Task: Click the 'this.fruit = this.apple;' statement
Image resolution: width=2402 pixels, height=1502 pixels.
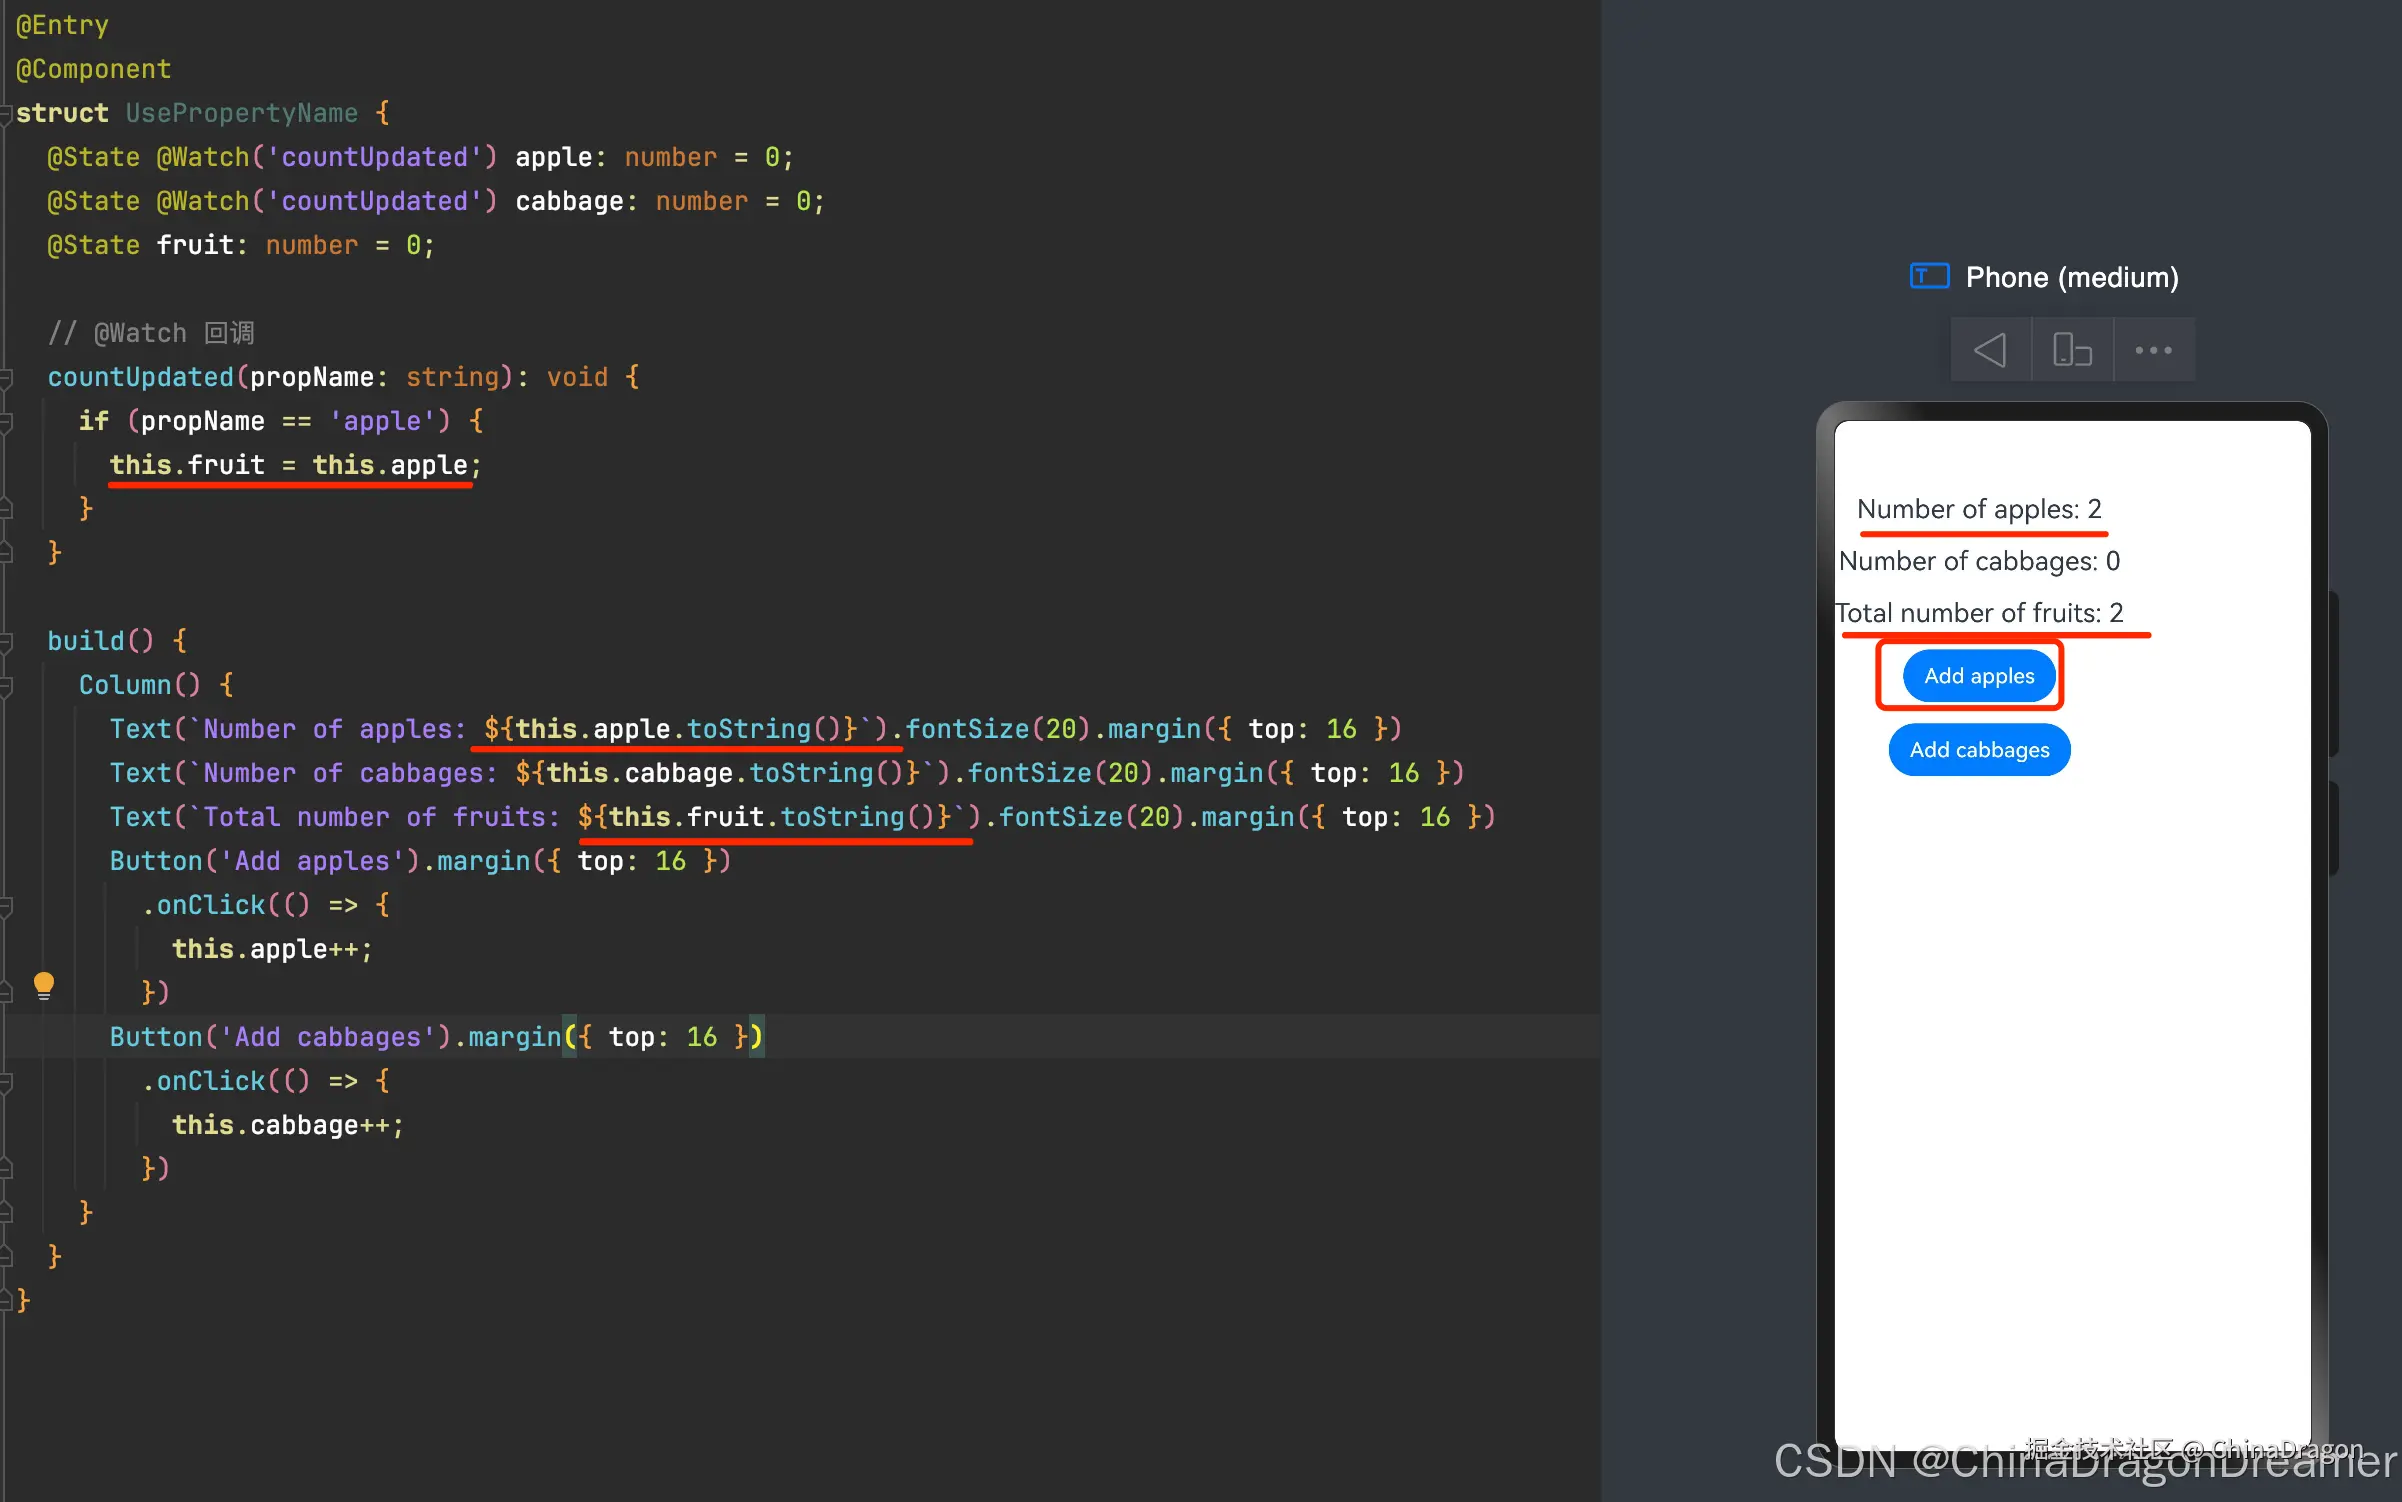Action: click(295, 465)
